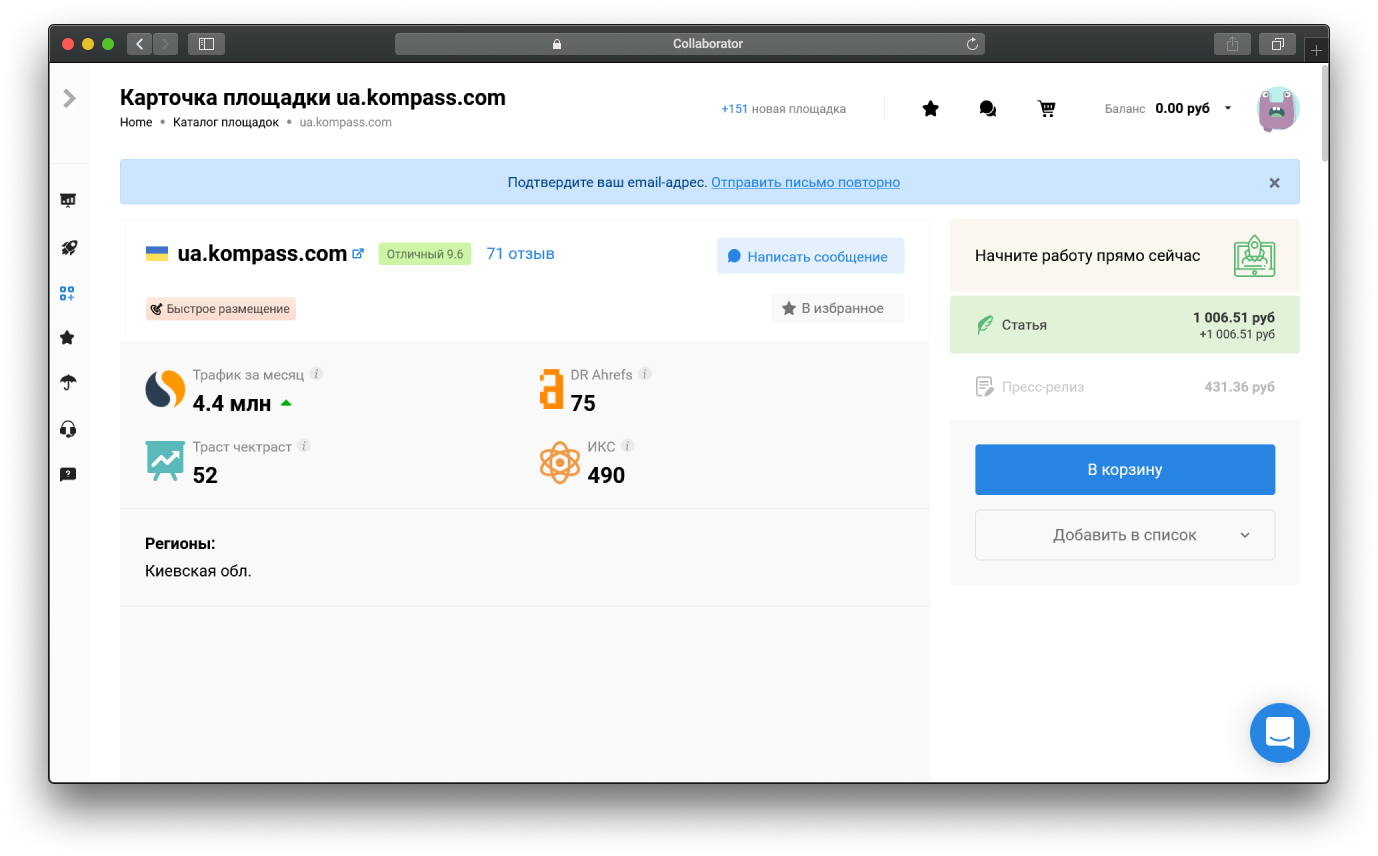Click the external link icon beside ua.kompass.com
Viewport: 1378px width, 856px height.
pos(358,254)
